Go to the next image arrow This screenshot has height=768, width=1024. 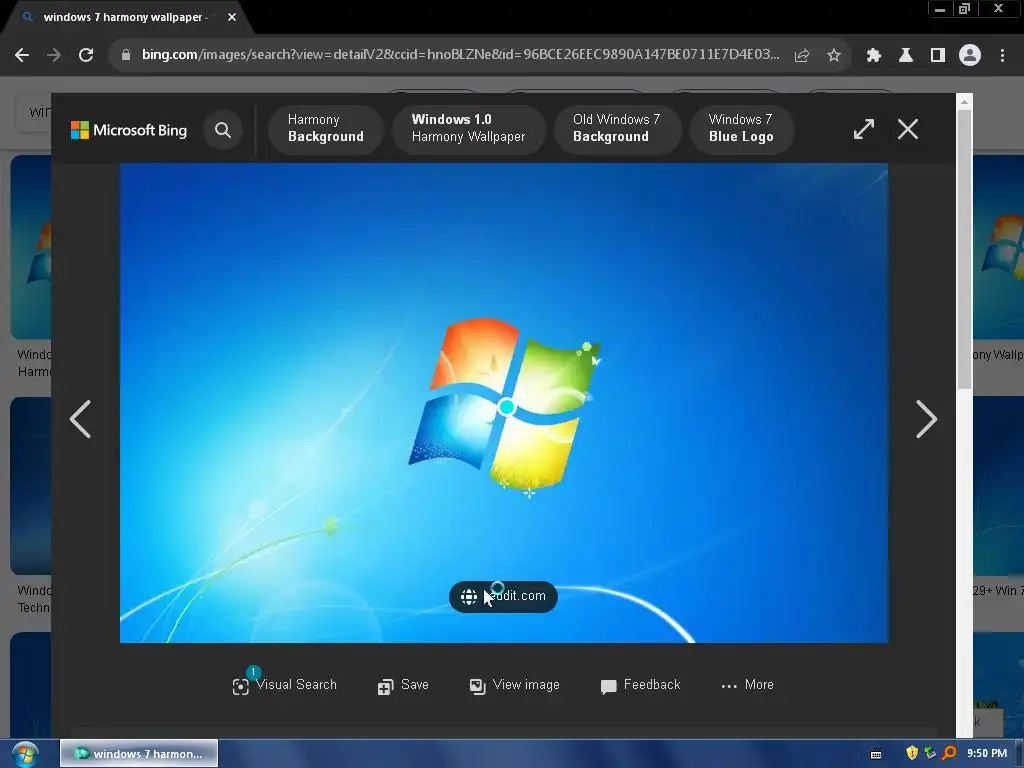(927, 419)
